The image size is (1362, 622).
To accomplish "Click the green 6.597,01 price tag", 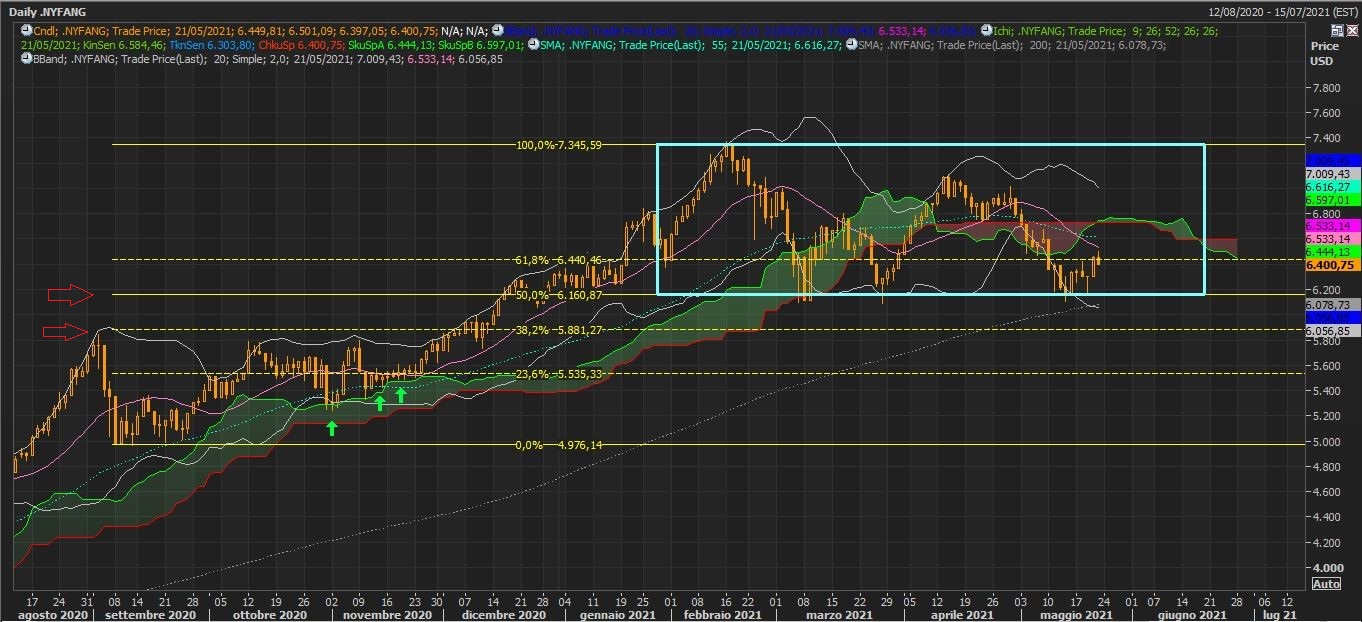I will (1332, 200).
